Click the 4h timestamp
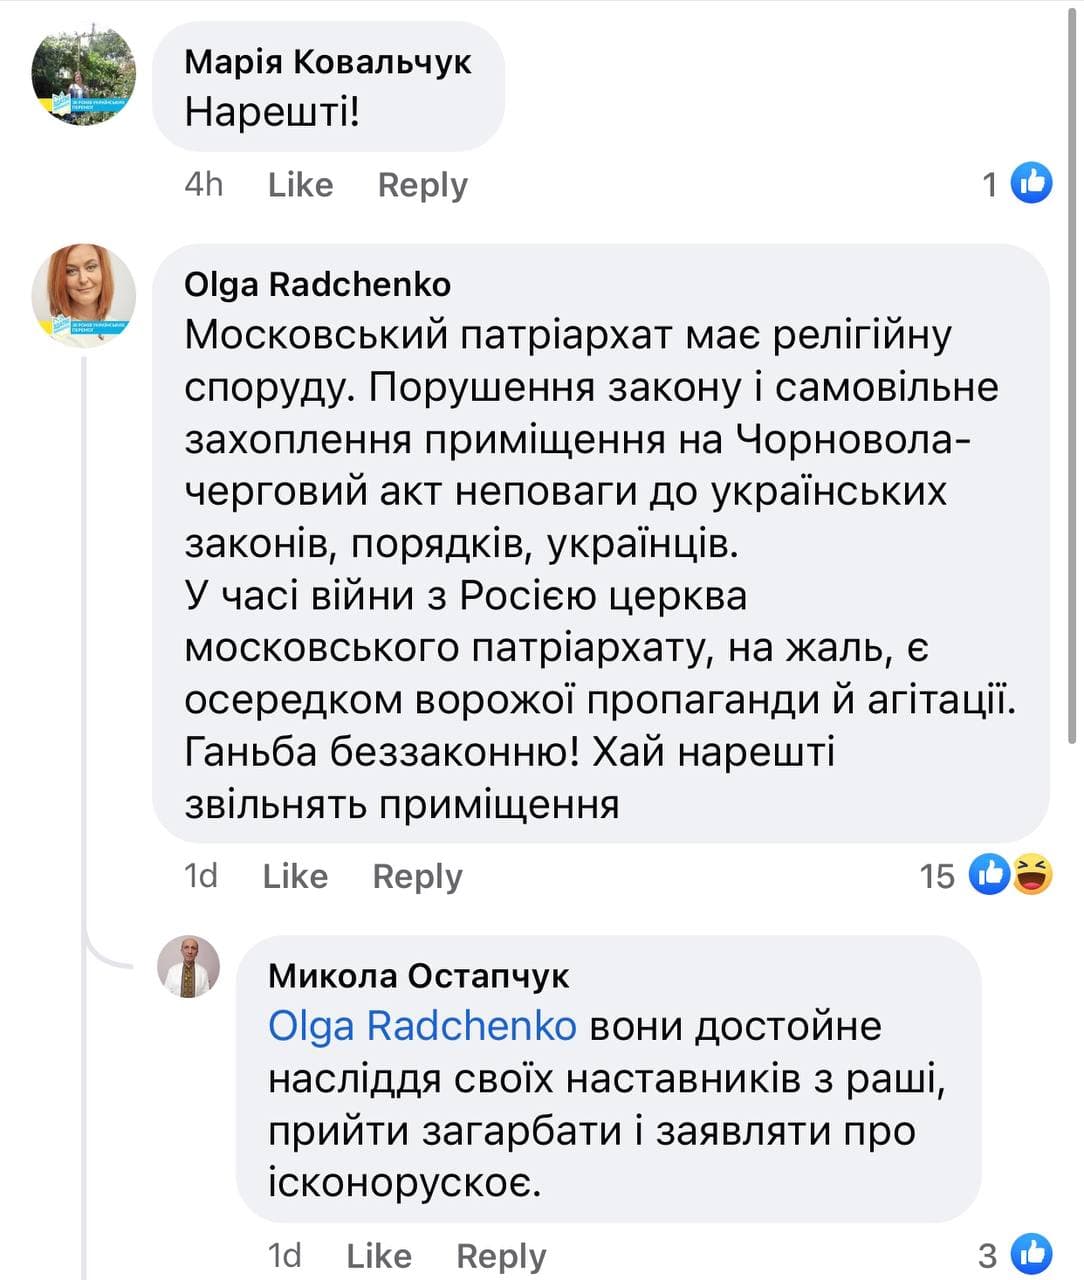 coord(204,185)
